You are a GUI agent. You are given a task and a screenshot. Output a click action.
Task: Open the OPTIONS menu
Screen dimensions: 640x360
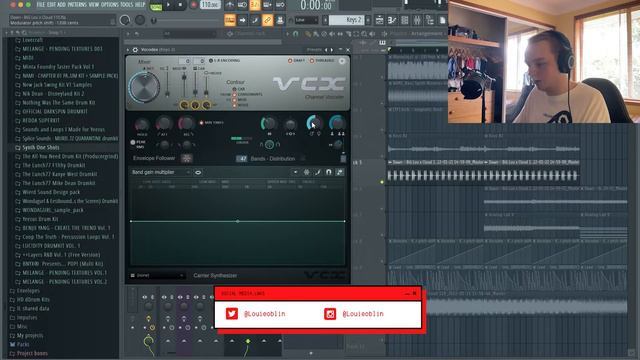coord(109,4)
